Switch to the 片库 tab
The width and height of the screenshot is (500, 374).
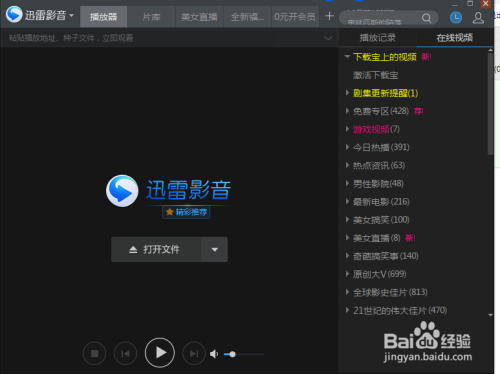click(x=151, y=17)
